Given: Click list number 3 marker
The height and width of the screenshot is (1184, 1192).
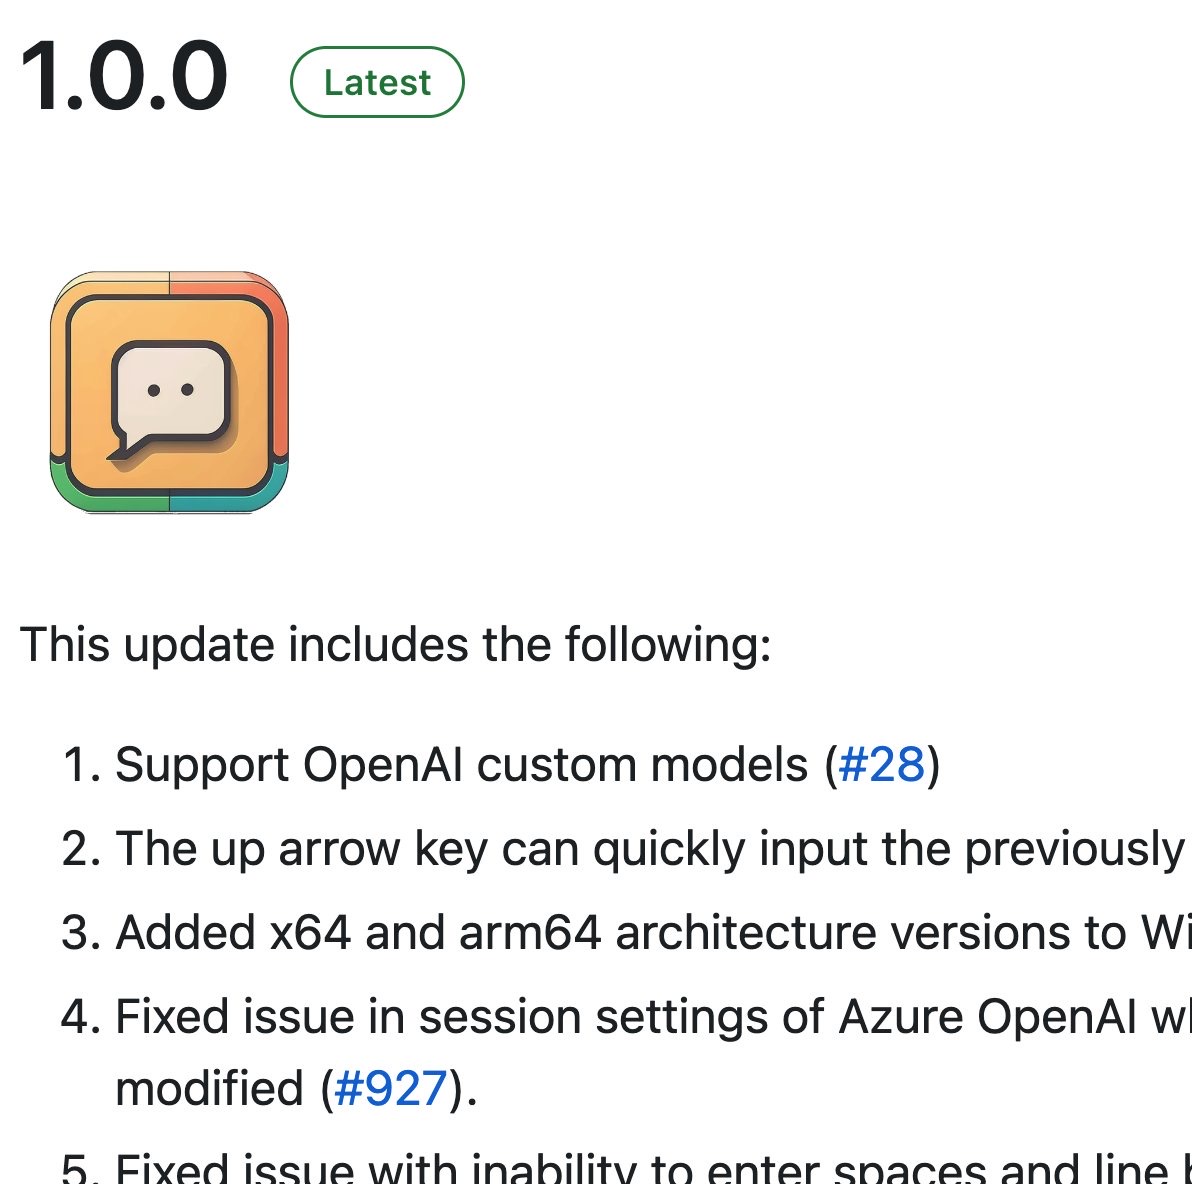Looking at the screenshot, I should pyautogui.click(x=81, y=933).
